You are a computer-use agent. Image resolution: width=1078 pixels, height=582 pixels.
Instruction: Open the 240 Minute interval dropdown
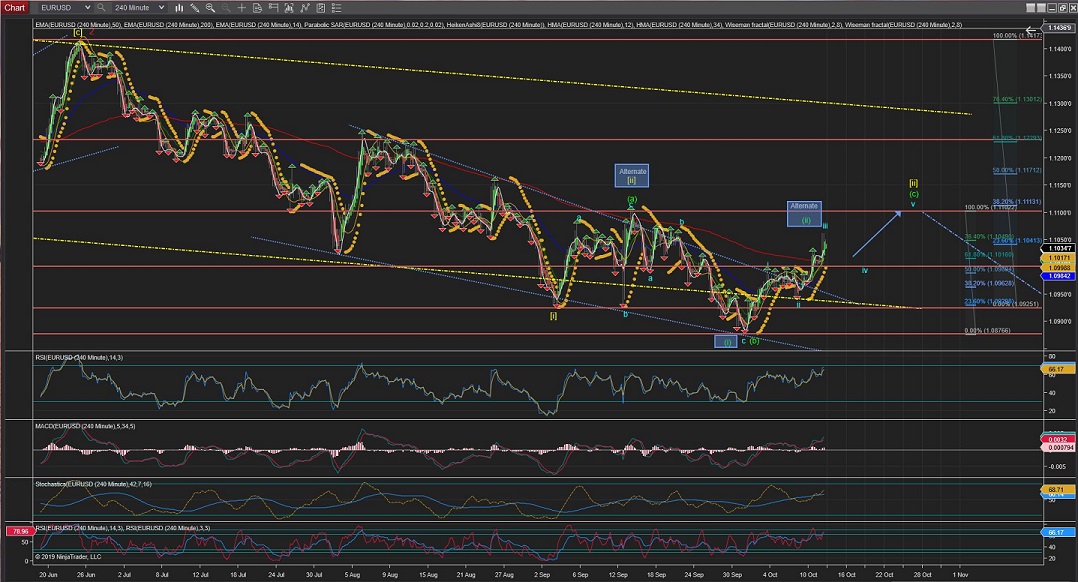(139, 8)
